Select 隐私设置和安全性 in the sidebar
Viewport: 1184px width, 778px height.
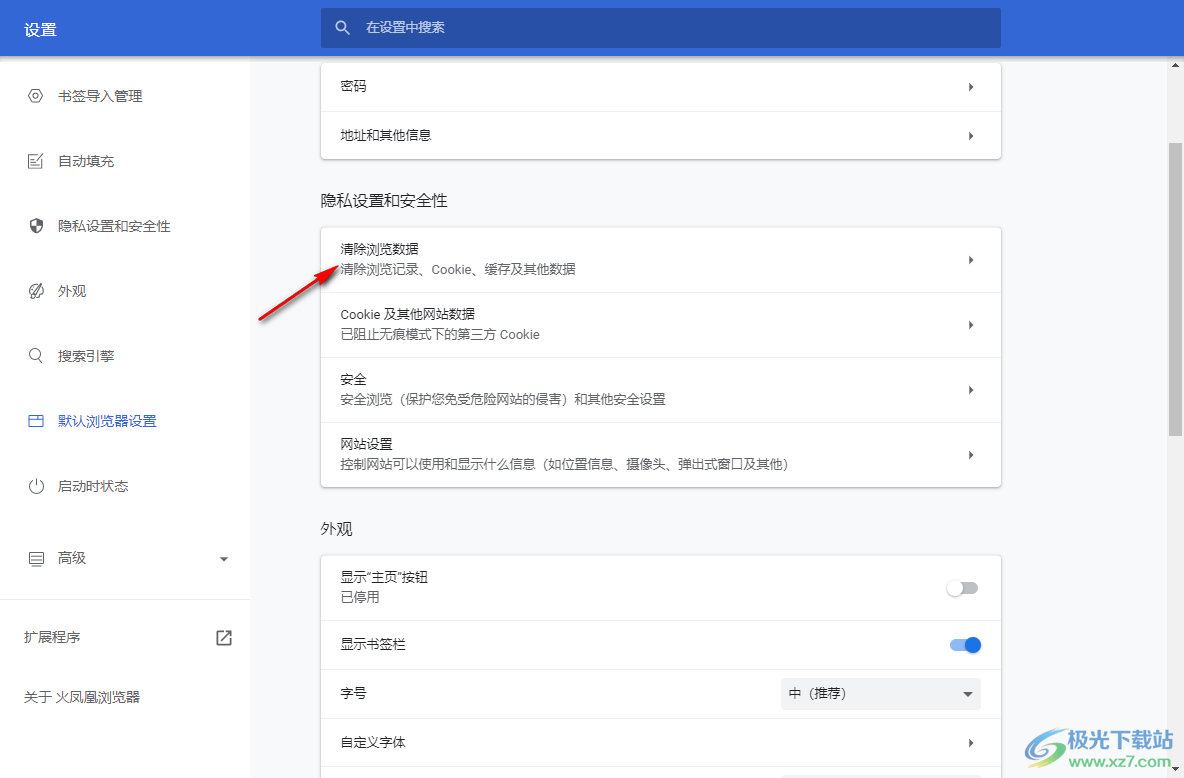(x=114, y=226)
